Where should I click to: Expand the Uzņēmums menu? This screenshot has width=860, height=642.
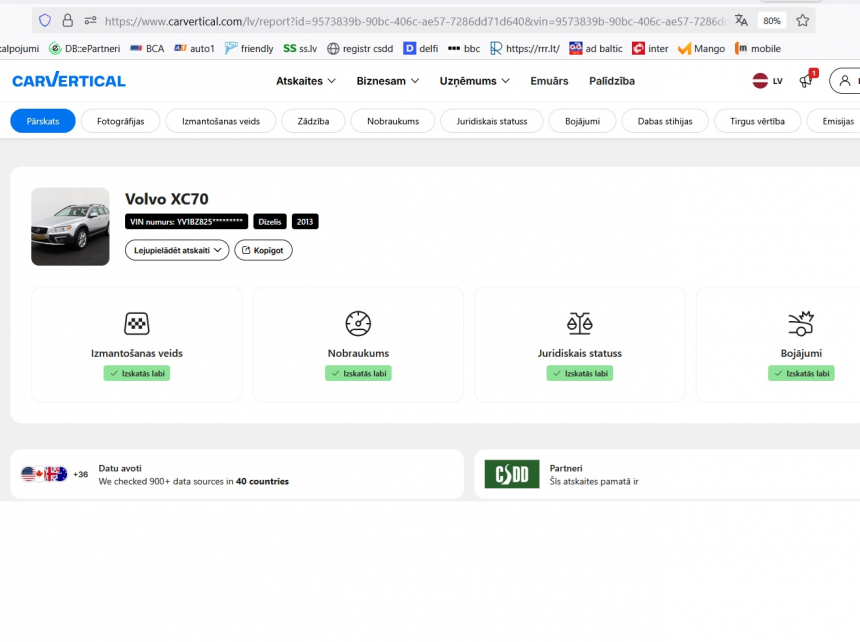click(474, 81)
